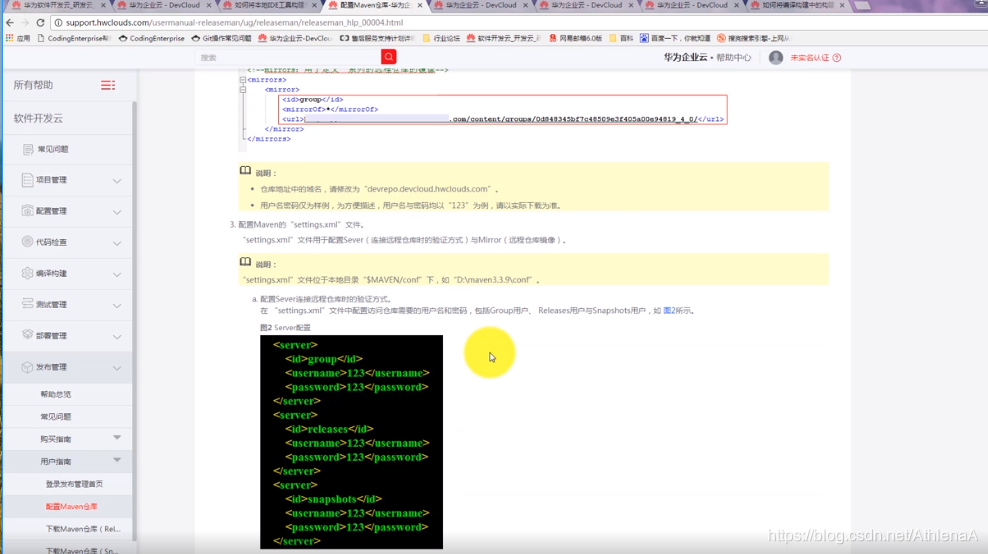Click the 帮助中心 header link
Viewport: 988px width, 554px height.
733,57
